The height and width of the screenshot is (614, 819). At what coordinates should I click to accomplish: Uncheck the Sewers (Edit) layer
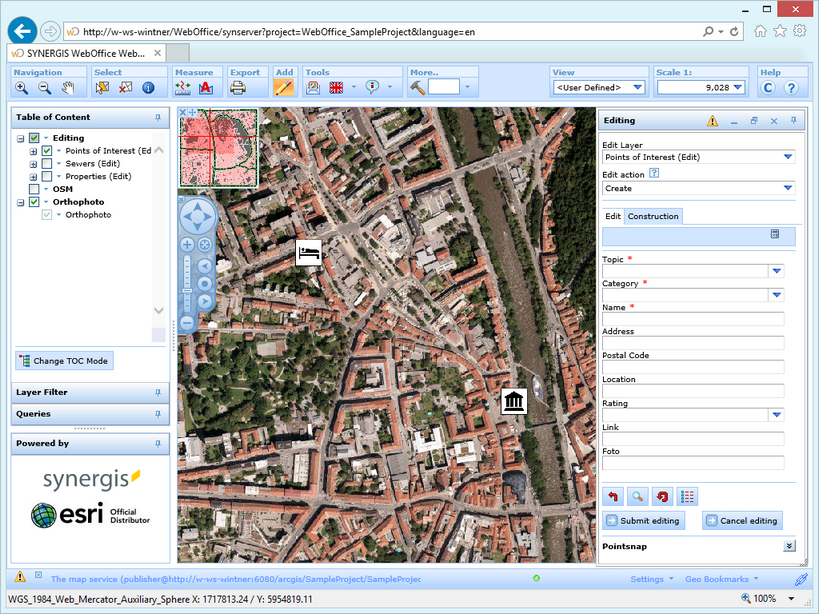tap(47, 163)
